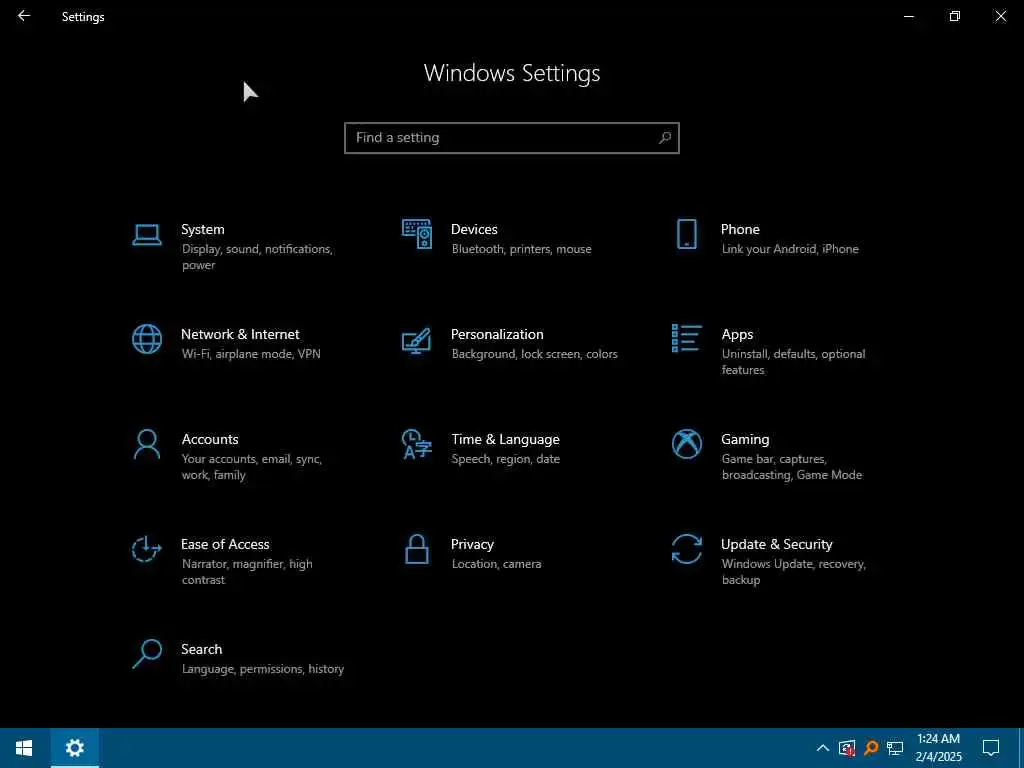Click 'Location, camera' description
Image resolution: width=1024 pixels, height=768 pixels.
click(496, 564)
